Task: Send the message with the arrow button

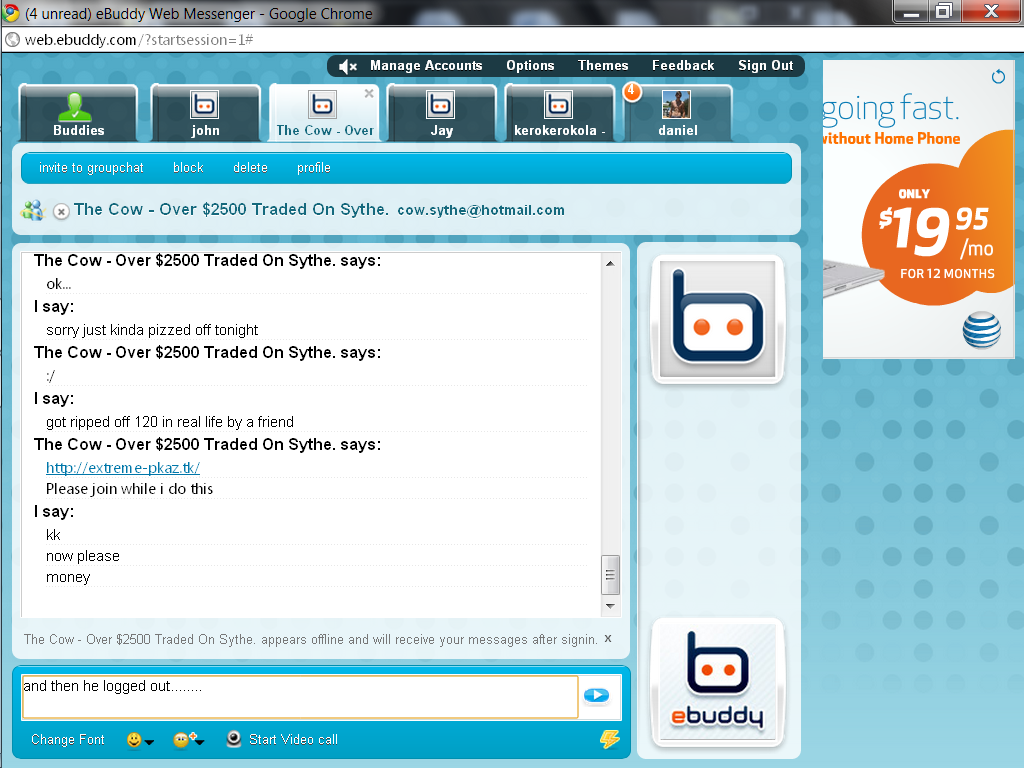Action: 596,696
